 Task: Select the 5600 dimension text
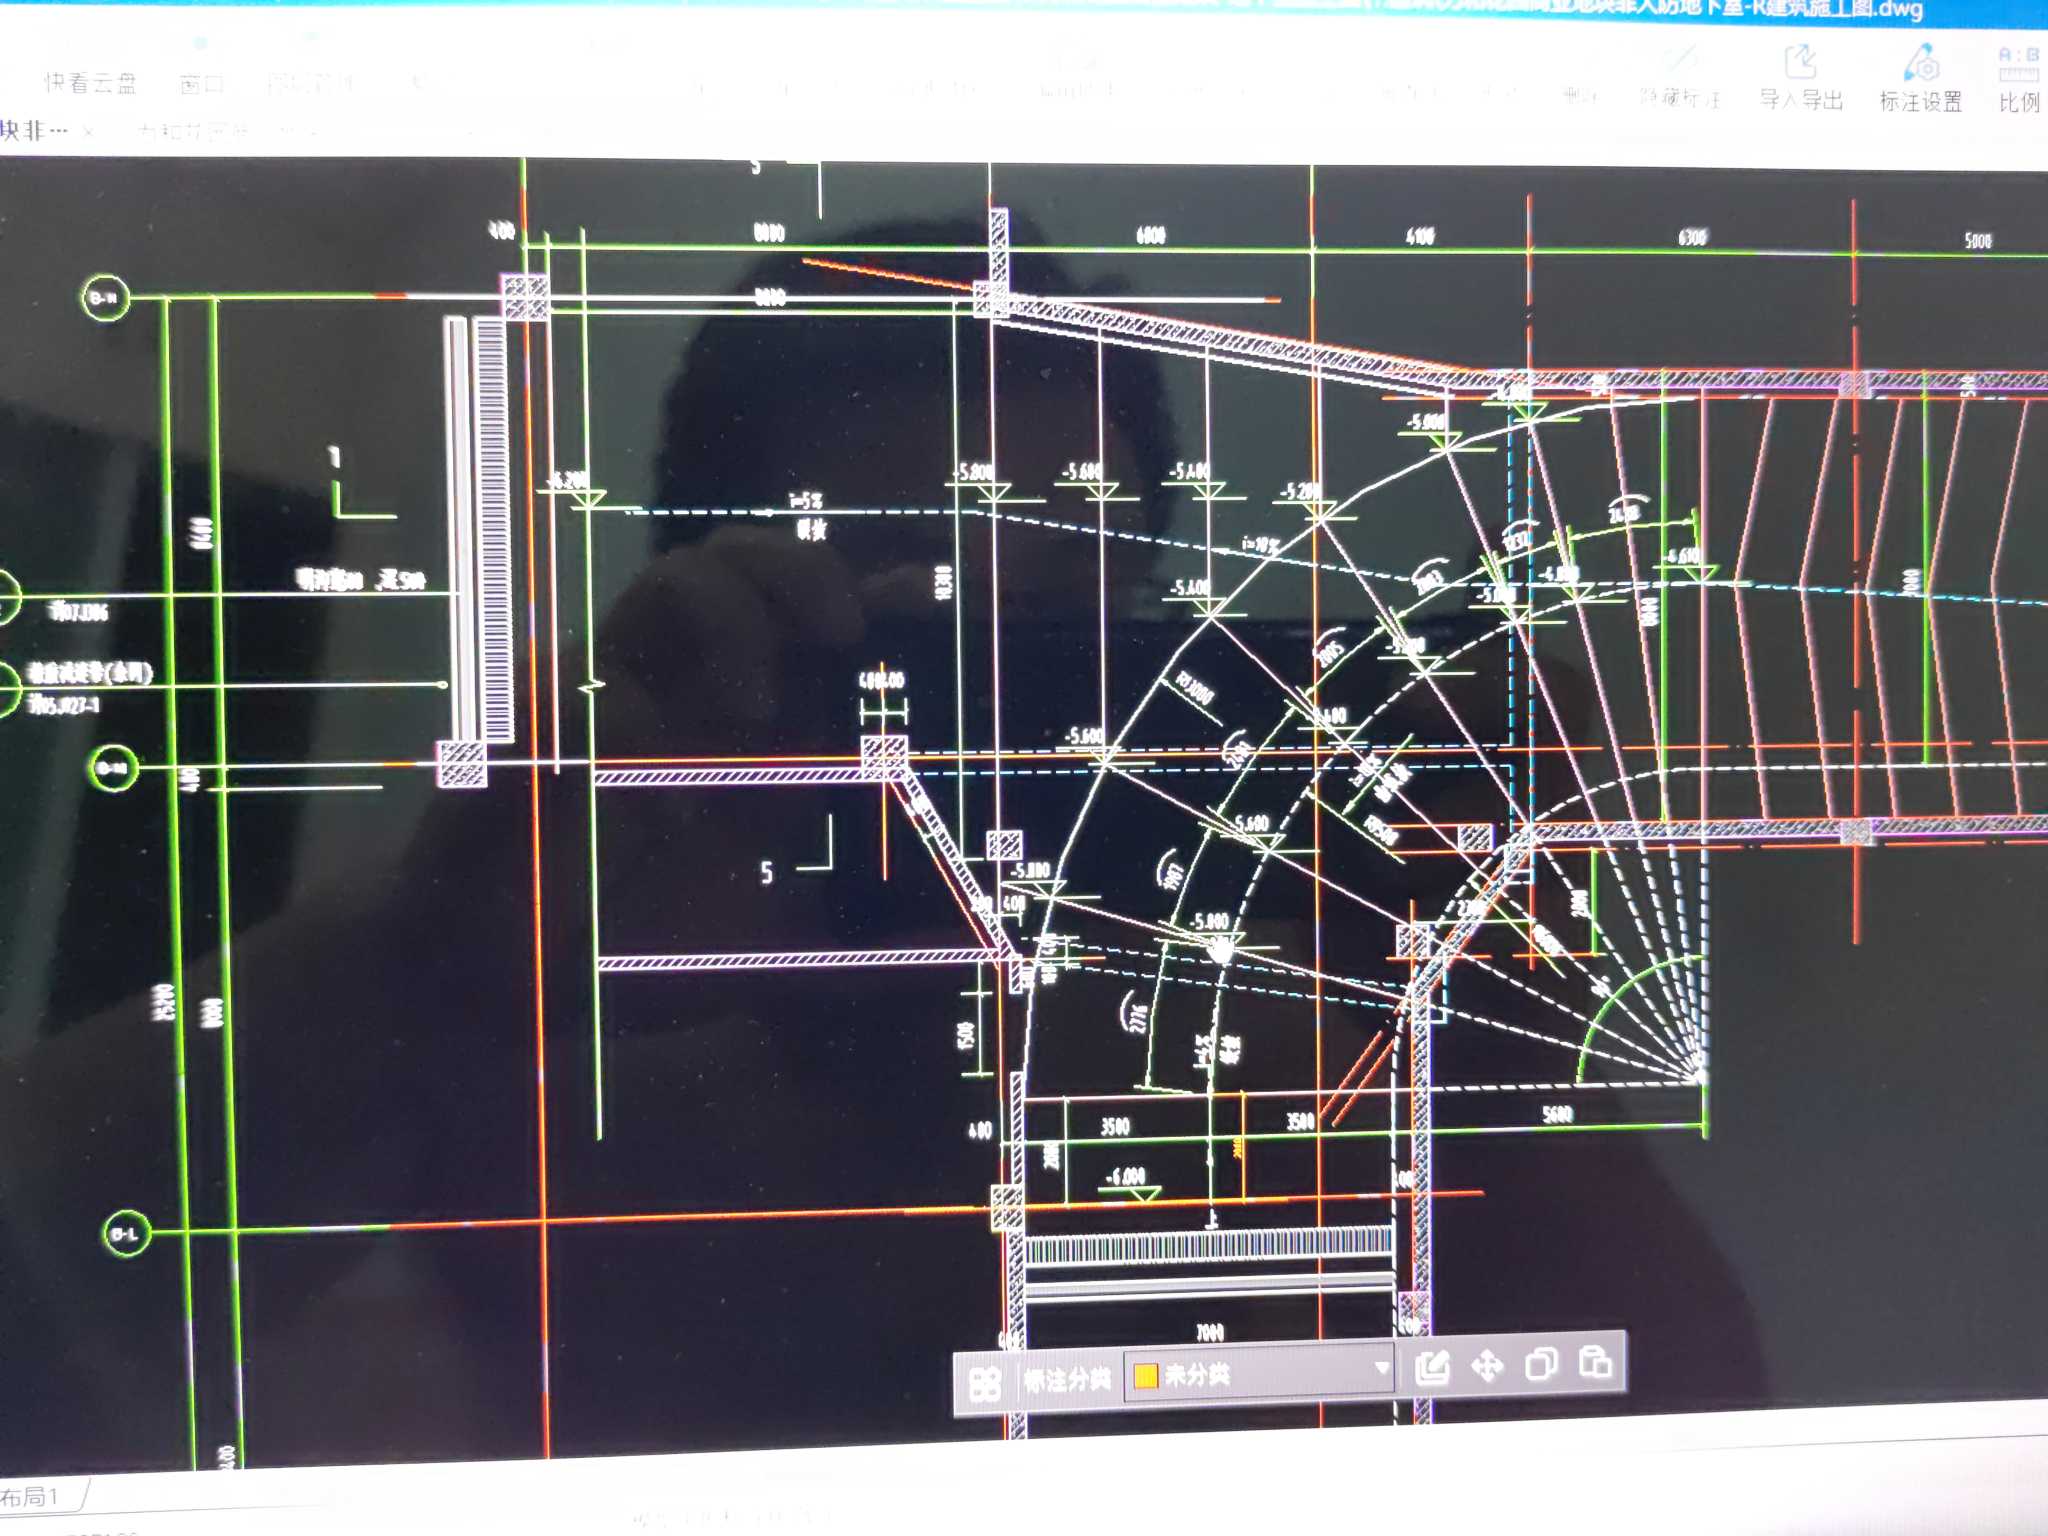[1557, 1114]
